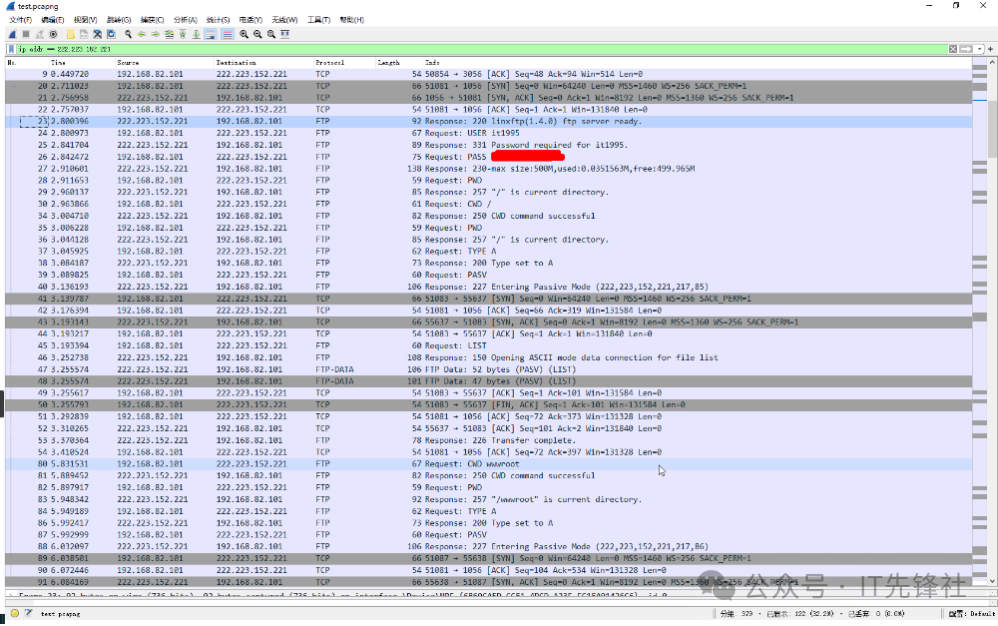Expand the Frame 23 details tree
This screenshot has width=998, height=626.
coord(10,594)
